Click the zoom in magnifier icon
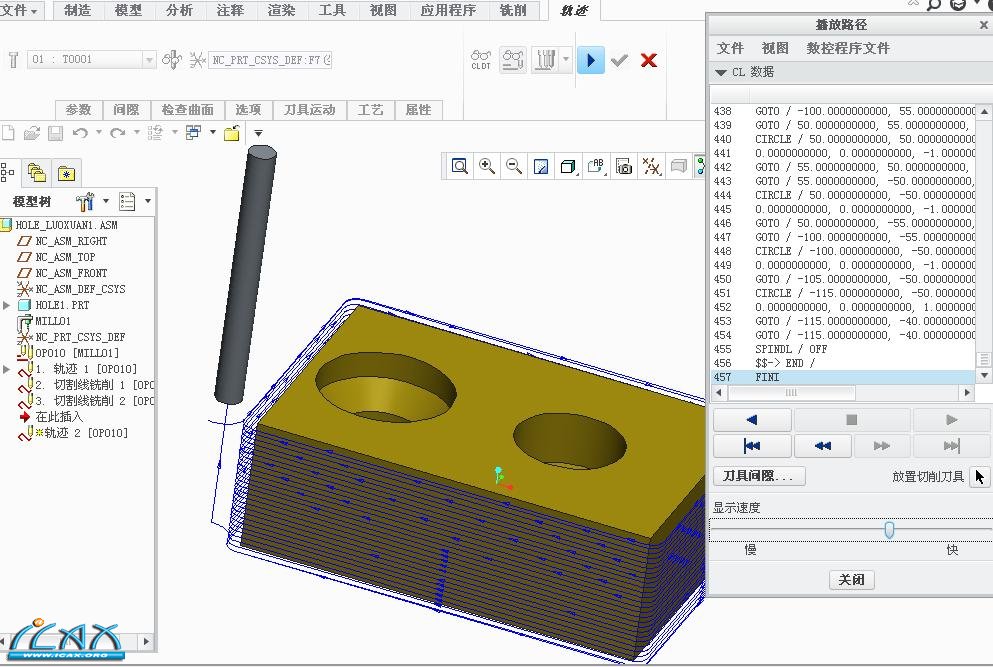 click(x=487, y=166)
